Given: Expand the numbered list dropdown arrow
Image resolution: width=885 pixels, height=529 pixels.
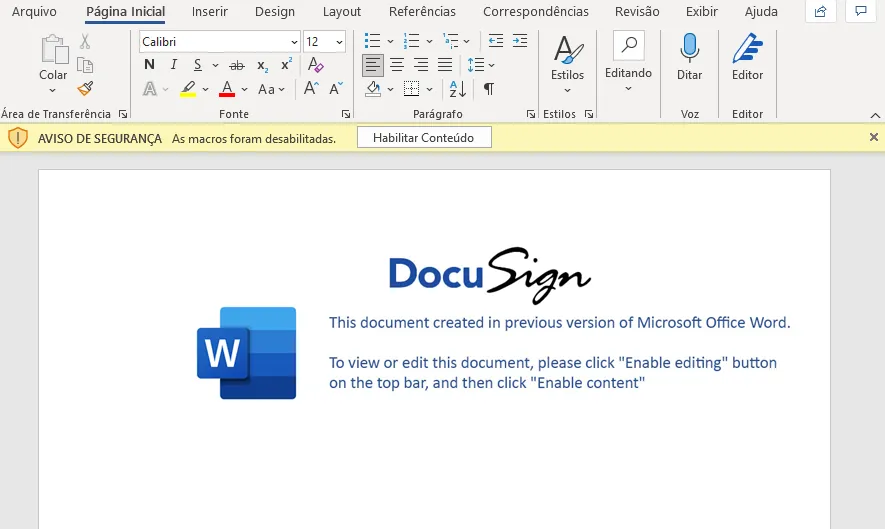Looking at the screenshot, I should (429, 41).
